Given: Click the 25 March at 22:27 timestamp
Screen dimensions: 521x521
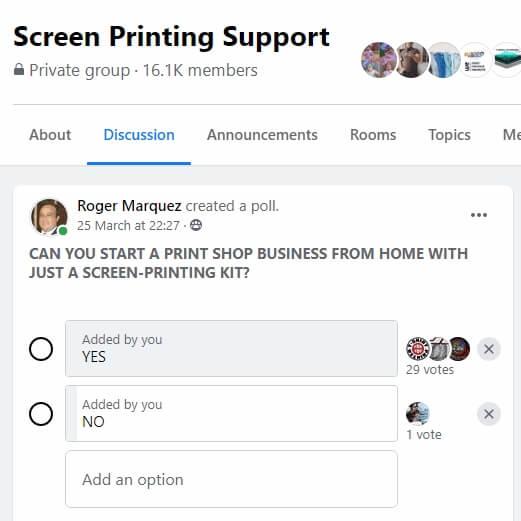Looking at the screenshot, I should click(128, 226).
